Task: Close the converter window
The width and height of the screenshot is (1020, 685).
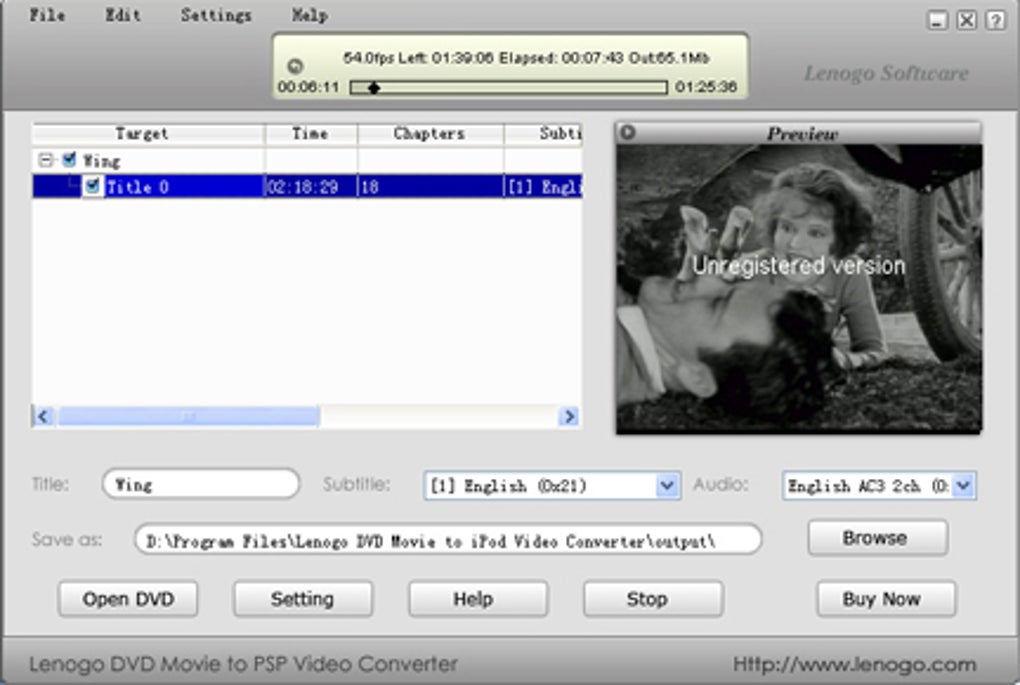Action: point(966,20)
